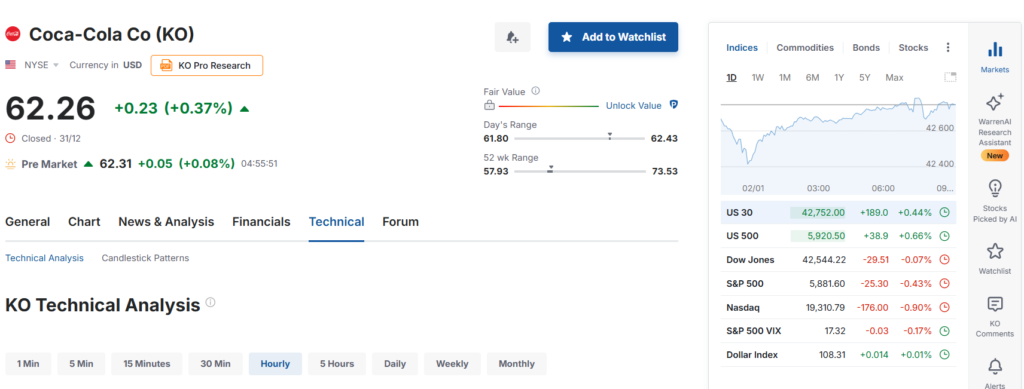
Task: Open the Financials tab
Action: tap(261, 222)
